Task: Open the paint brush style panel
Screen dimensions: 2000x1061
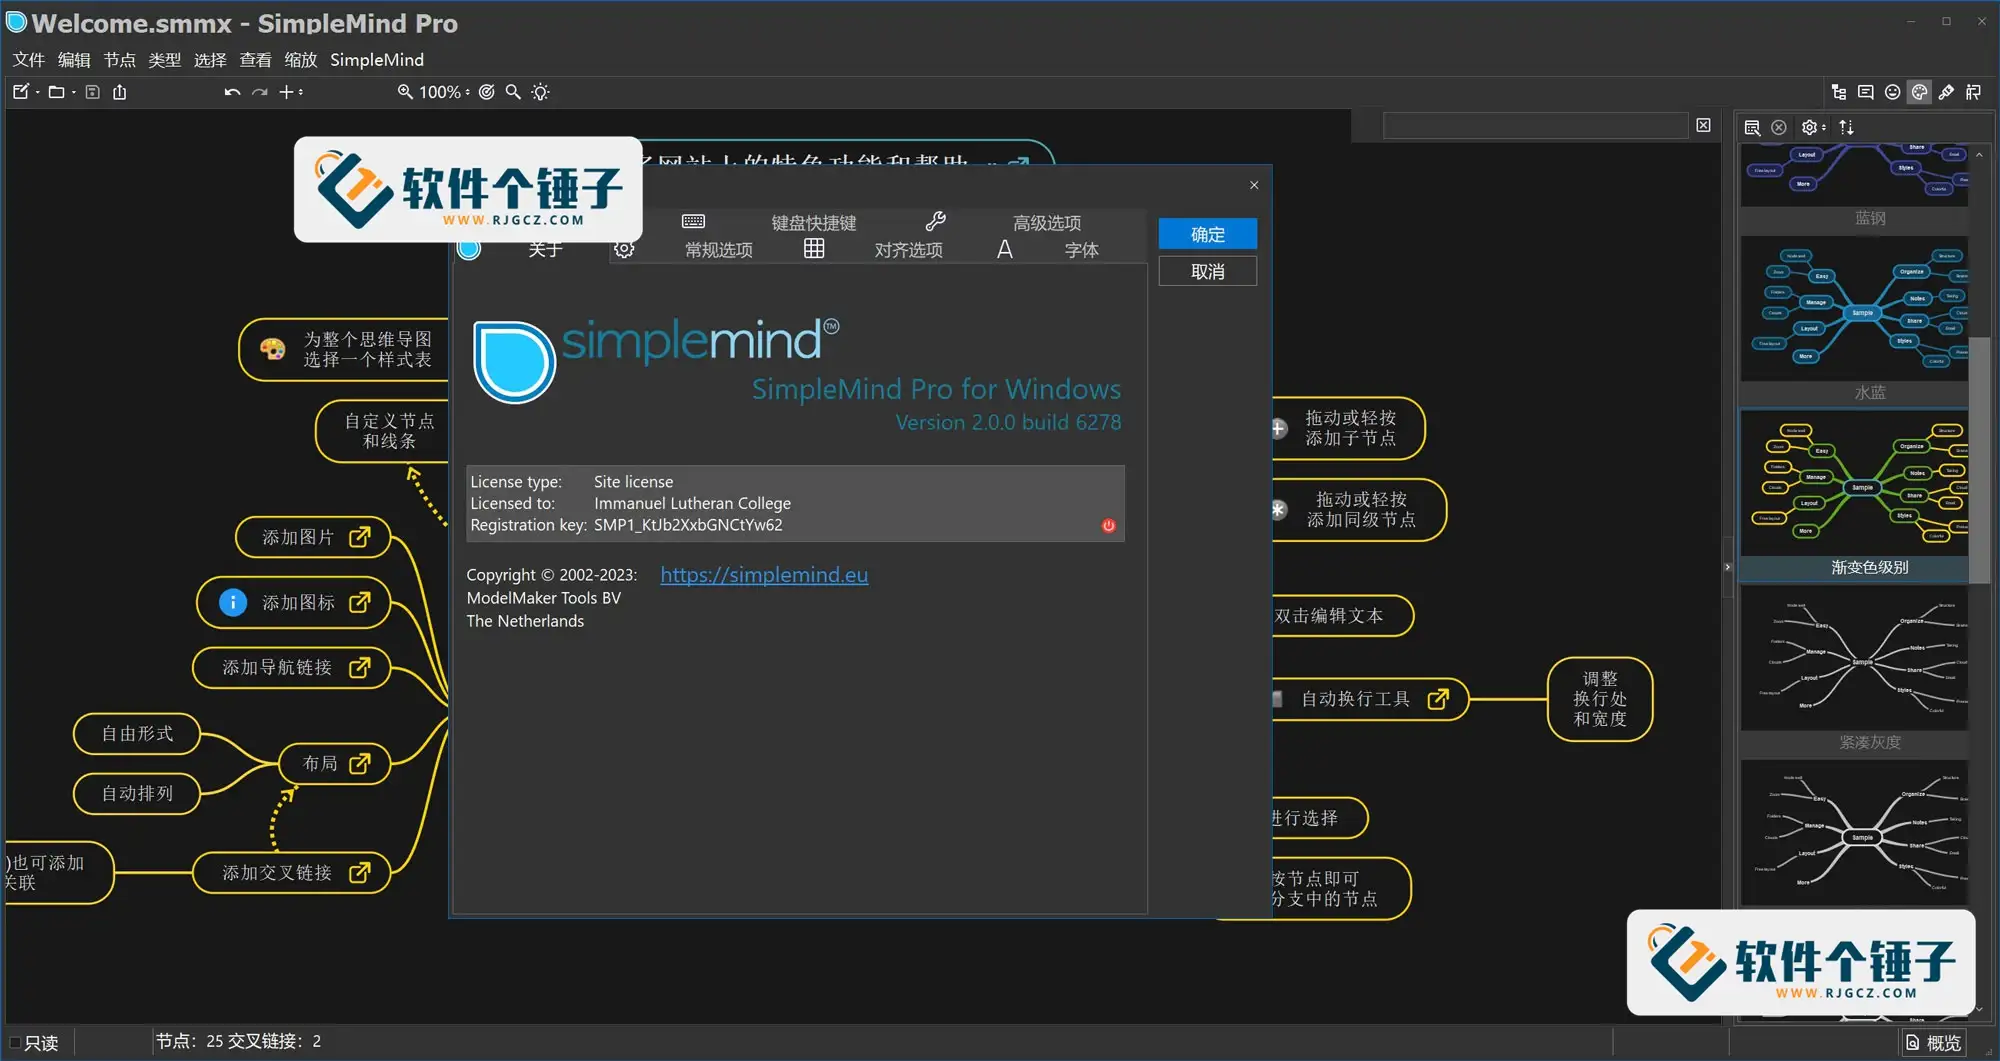Action: click(1946, 92)
